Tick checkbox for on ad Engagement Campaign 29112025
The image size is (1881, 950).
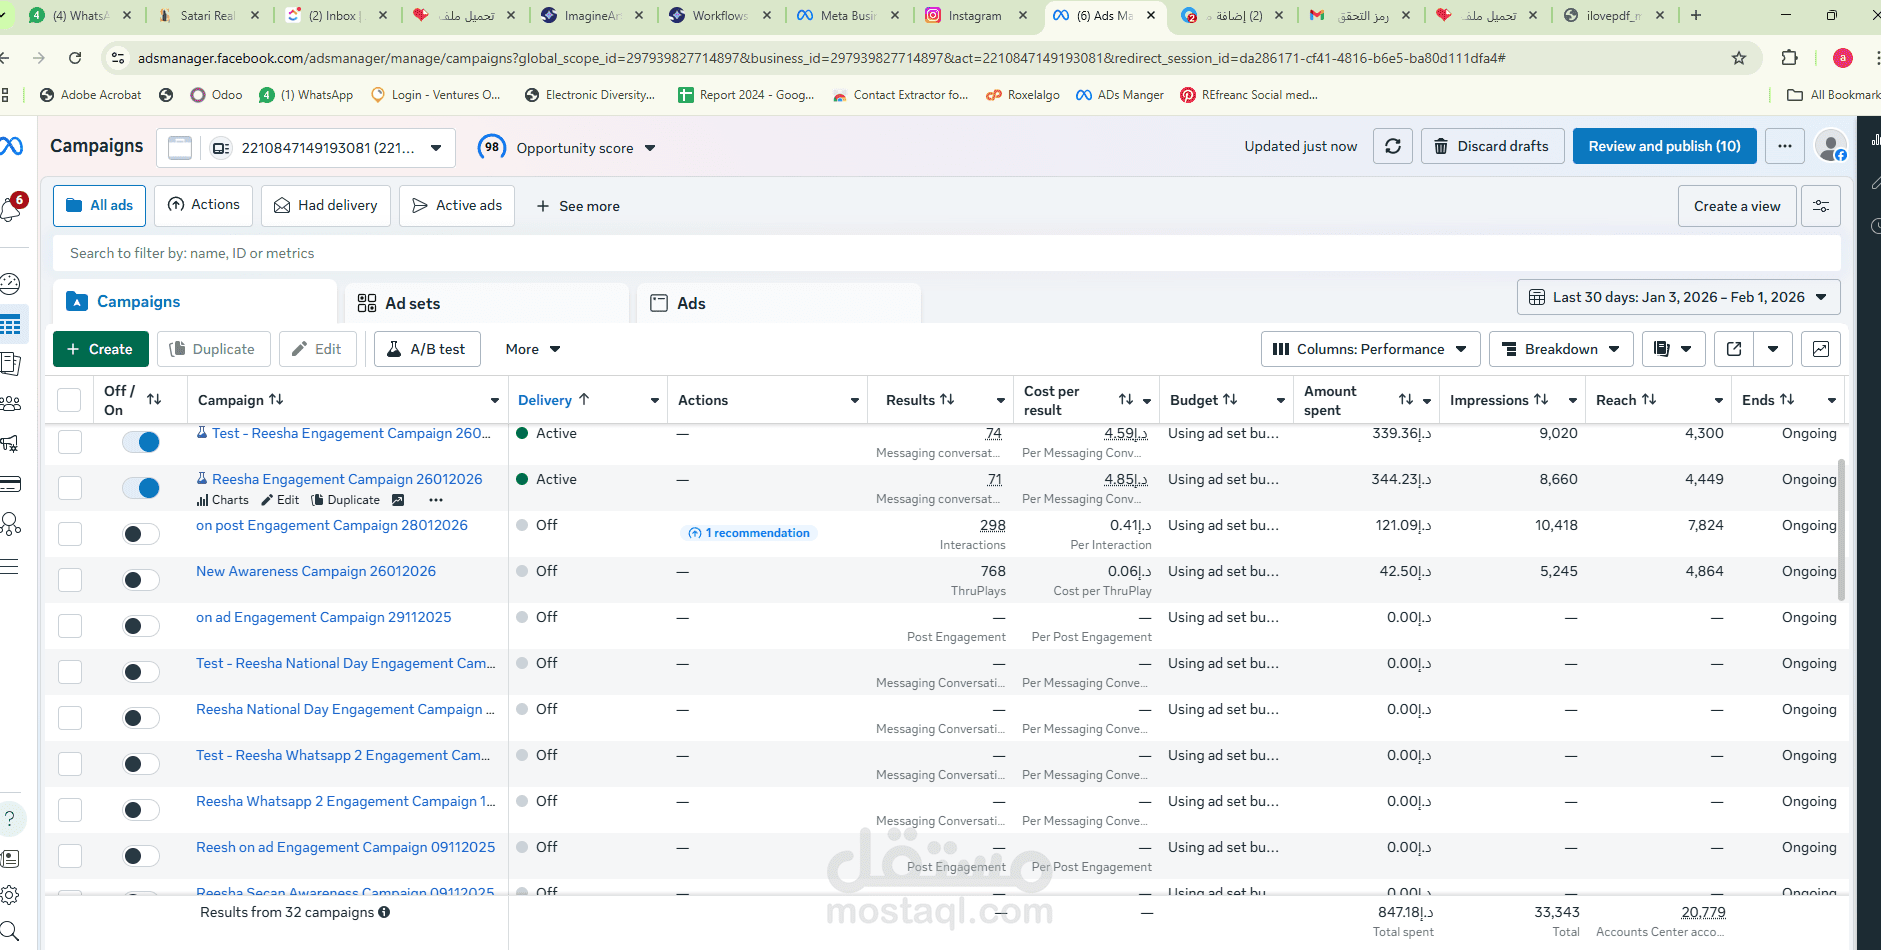coord(70,626)
